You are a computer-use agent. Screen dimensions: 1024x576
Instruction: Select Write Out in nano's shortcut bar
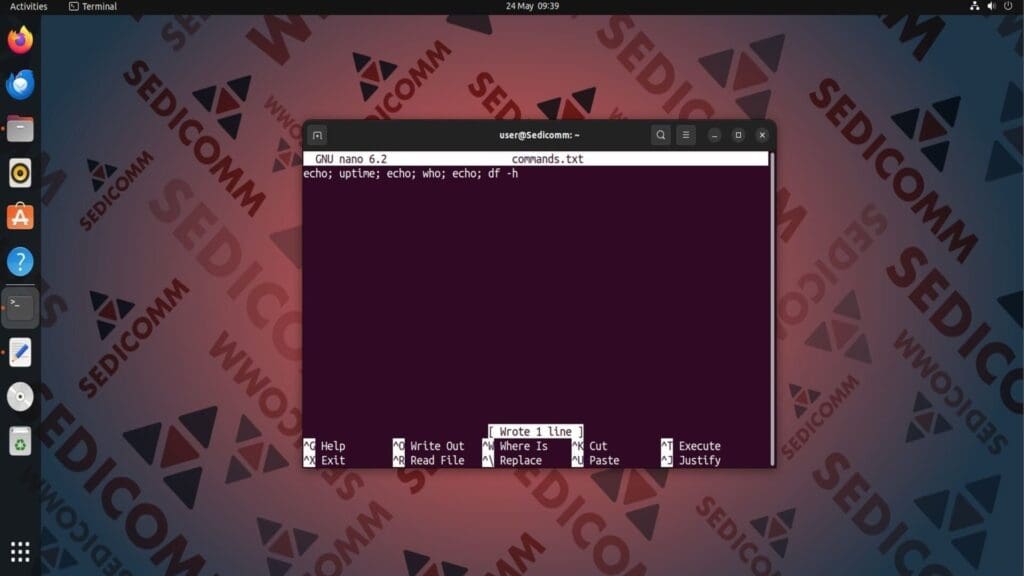pos(437,446)
